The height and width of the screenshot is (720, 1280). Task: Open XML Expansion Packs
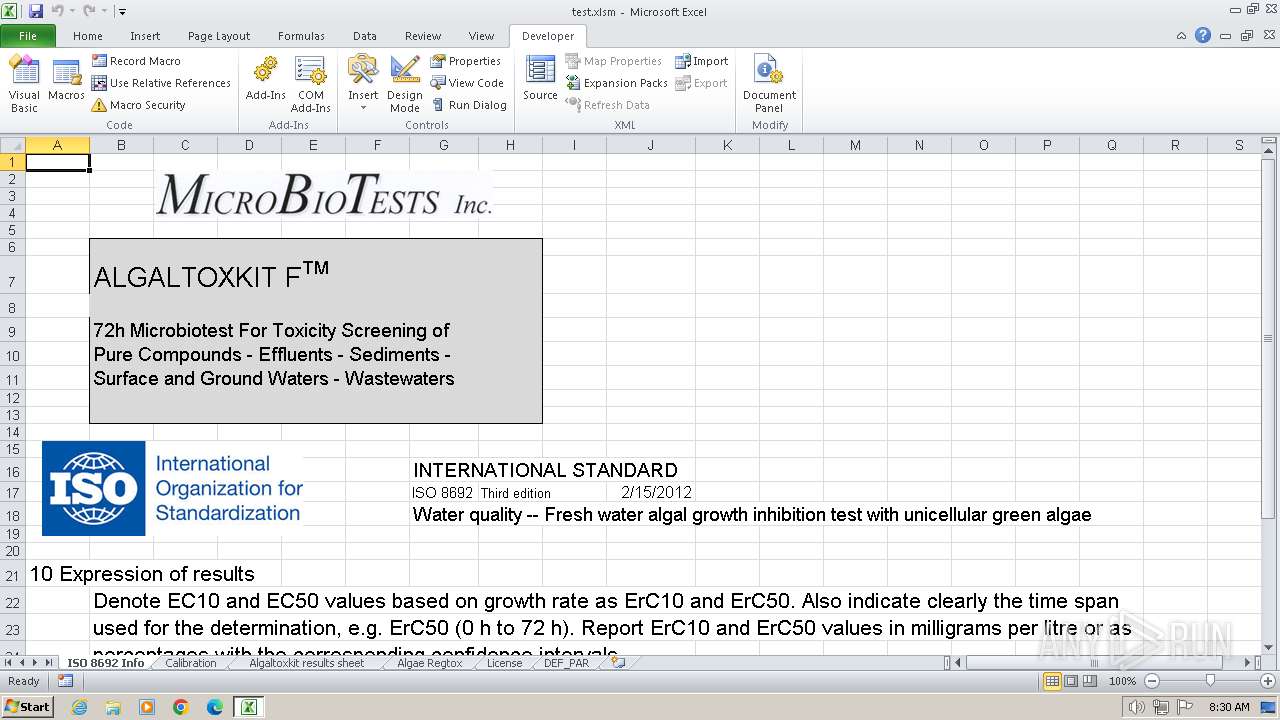click(617, 83)
